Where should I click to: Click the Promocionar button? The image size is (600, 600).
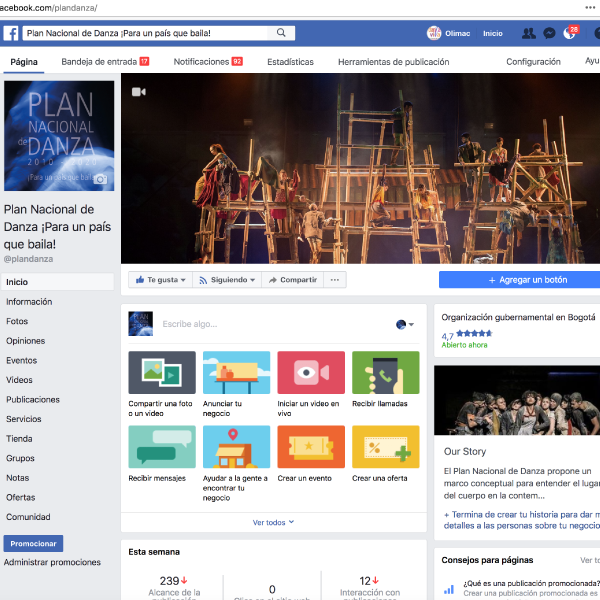(x=33, y=543)
